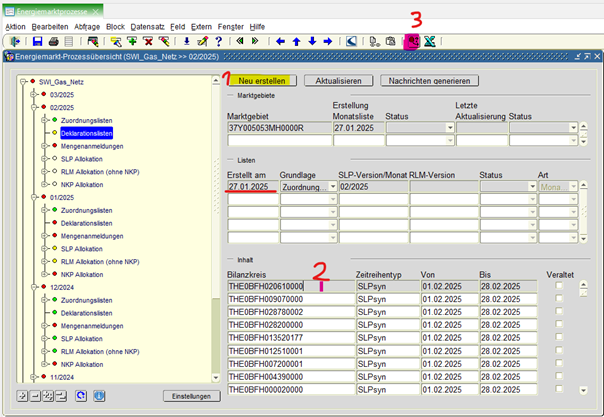Click the Save diskette toolbar icon
This screenshot has width=604, height=417.
[x=37, y=42]
